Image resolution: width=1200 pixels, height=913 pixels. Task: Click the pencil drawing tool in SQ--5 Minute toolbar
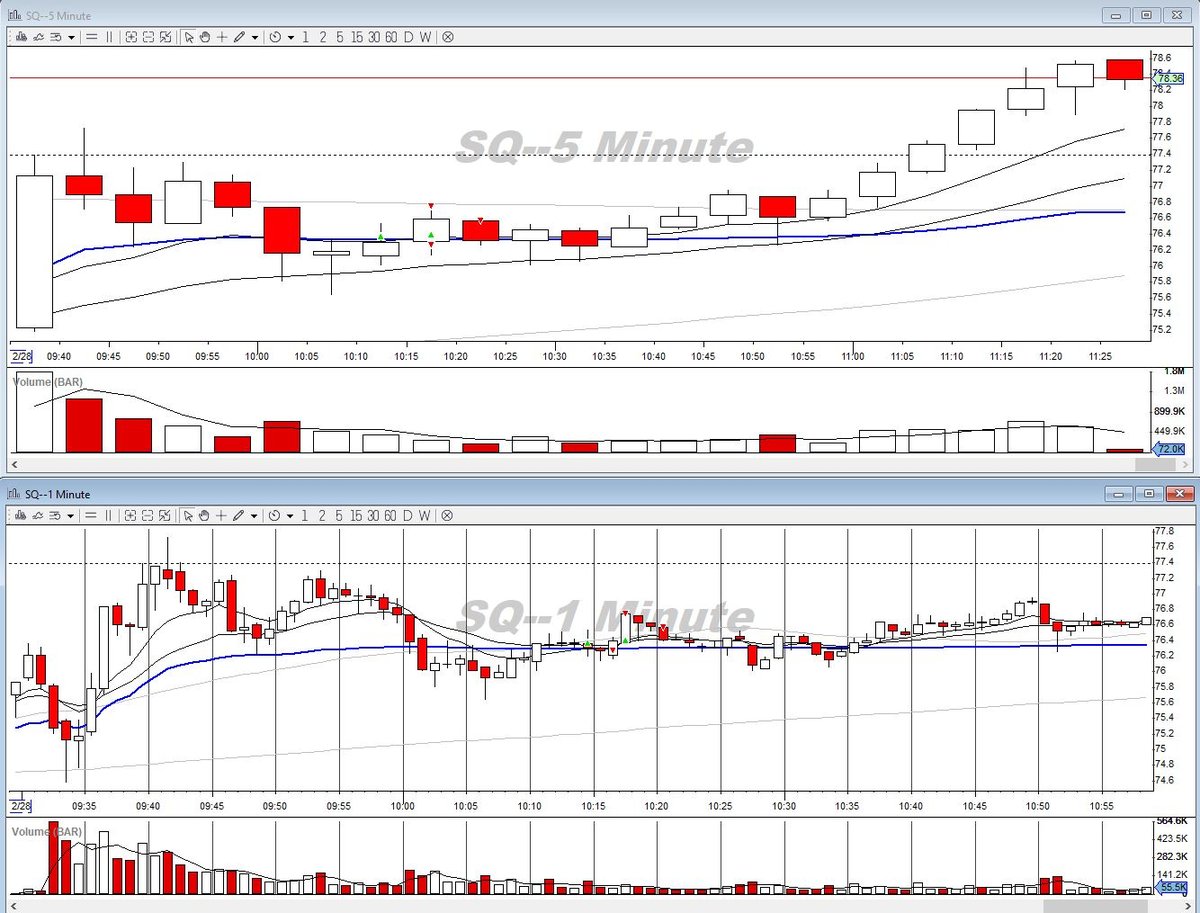238,37
